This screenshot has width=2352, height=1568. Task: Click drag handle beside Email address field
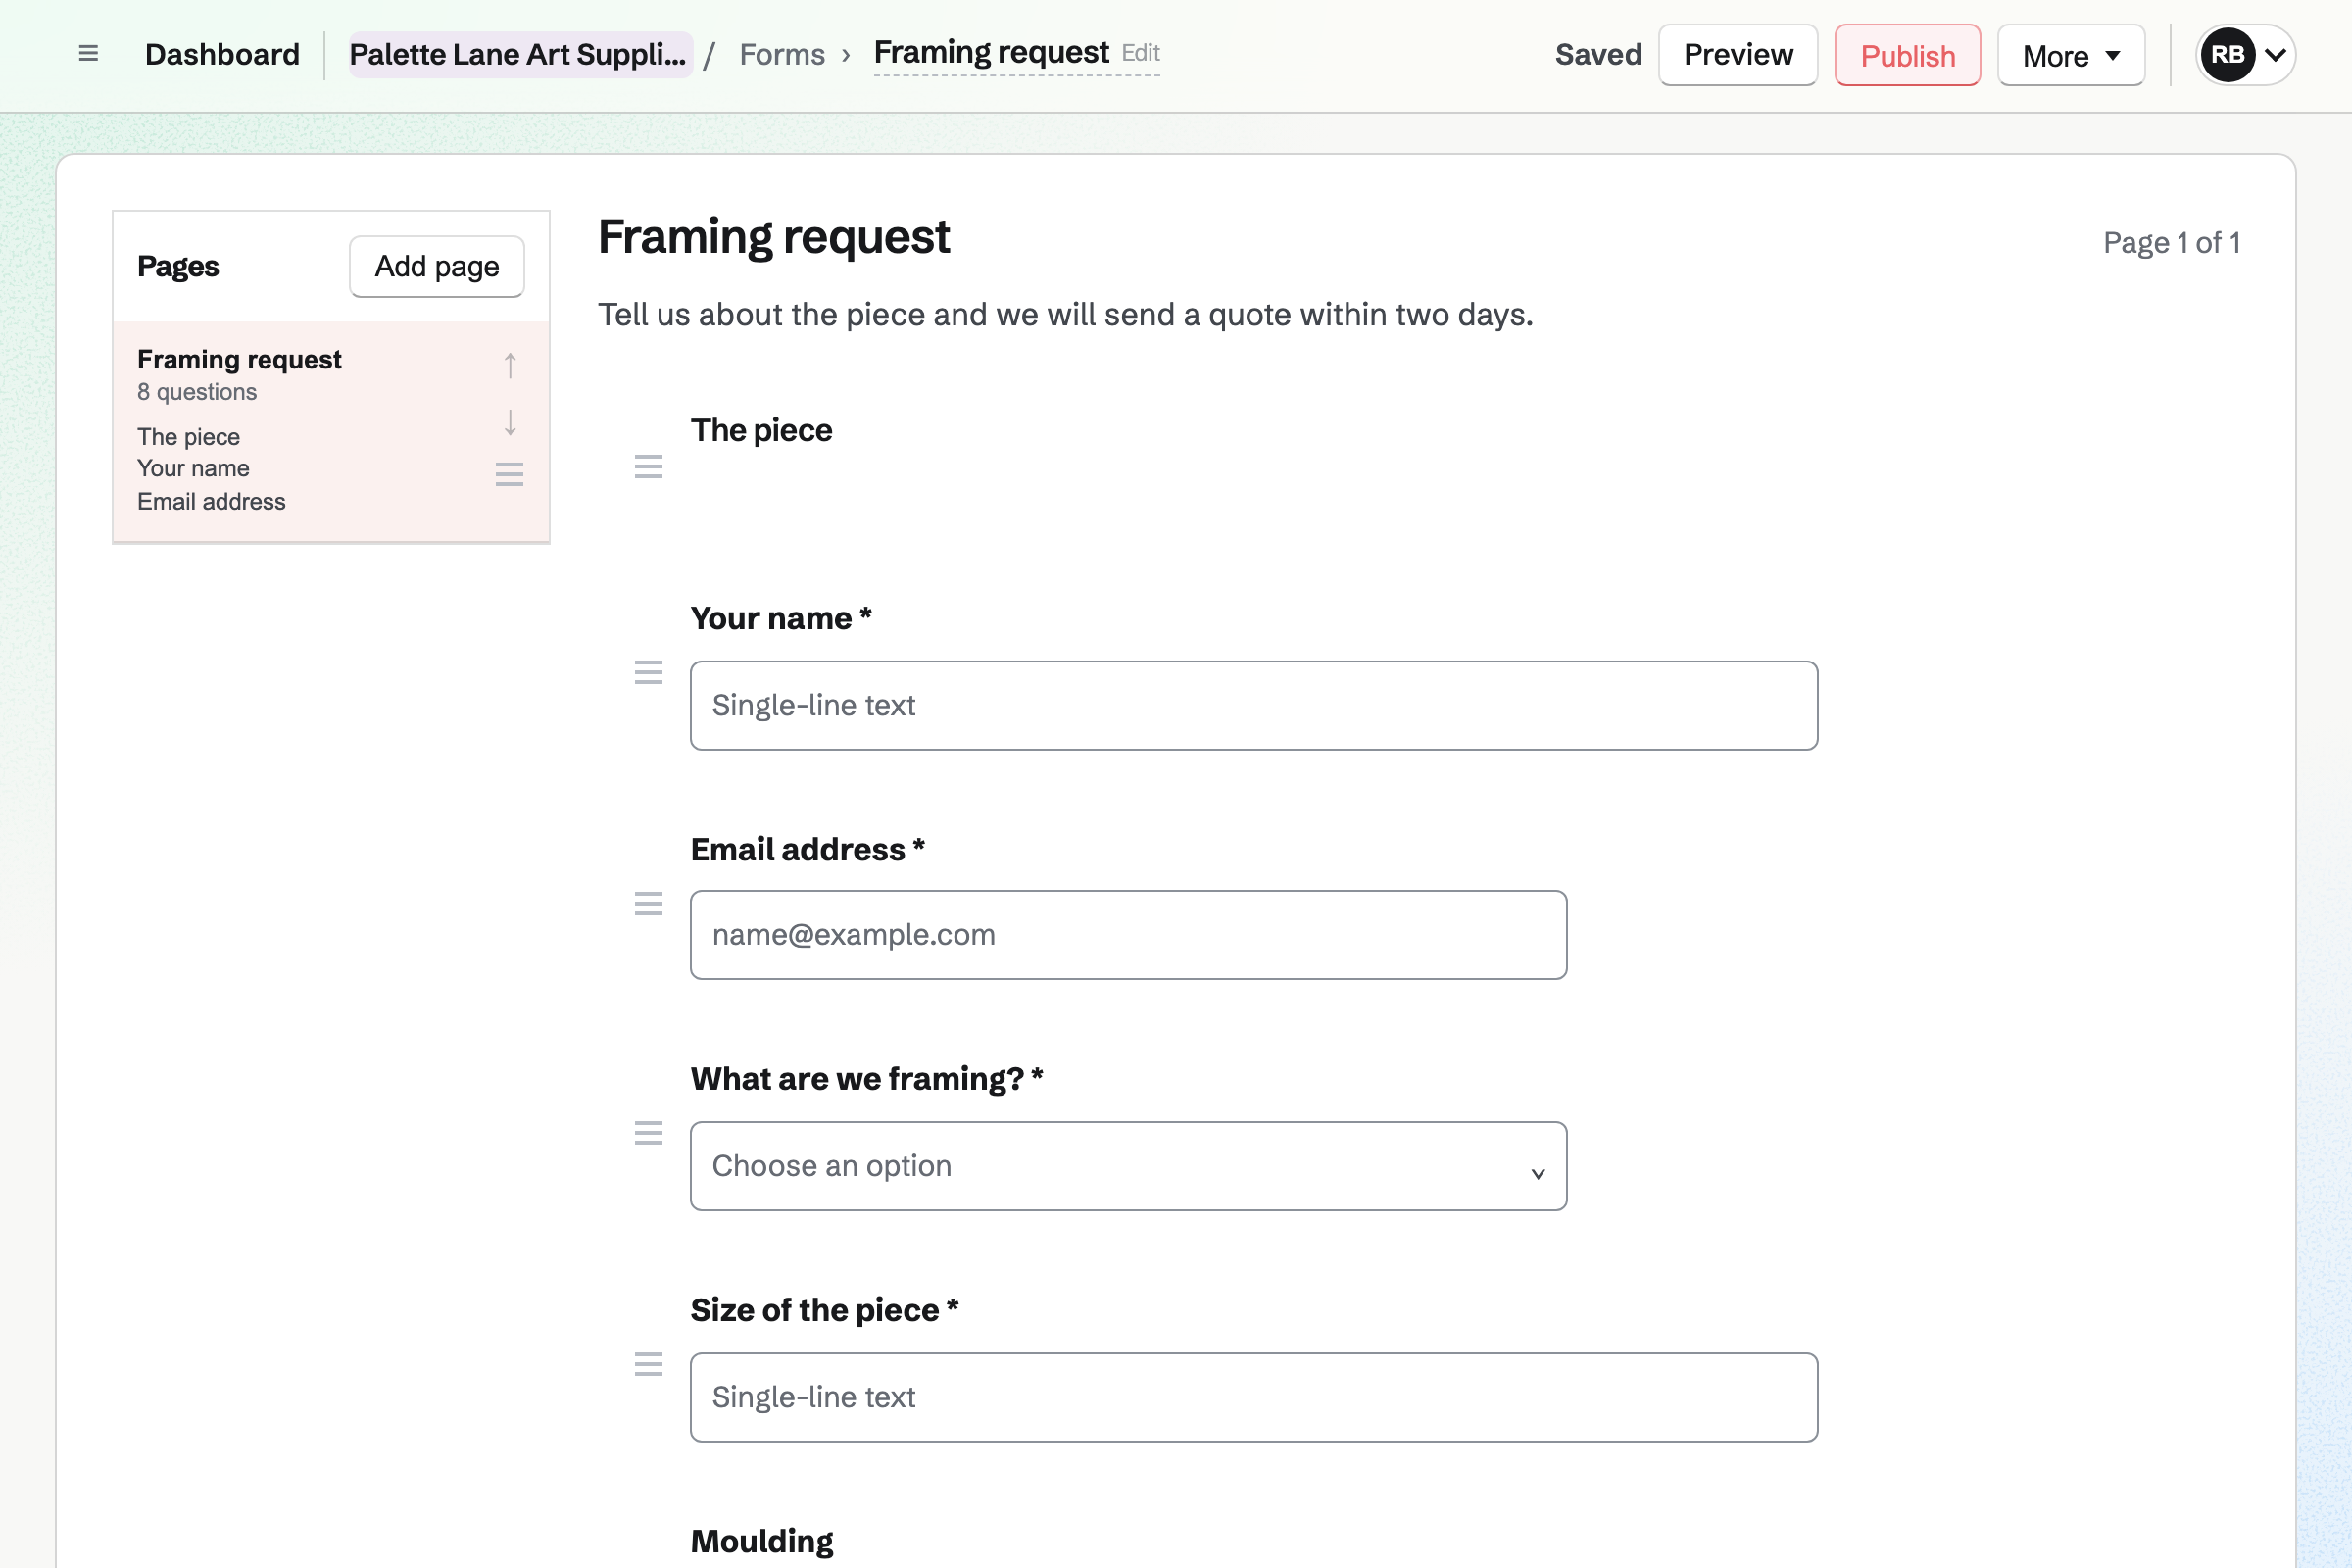pyautogui.click(x=649, y=904)
